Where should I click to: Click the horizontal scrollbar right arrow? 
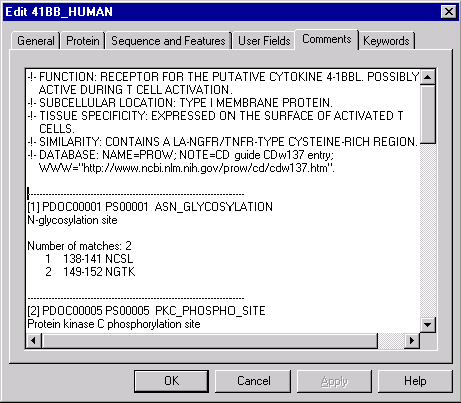pyautogui.click(x=412, y=341)
